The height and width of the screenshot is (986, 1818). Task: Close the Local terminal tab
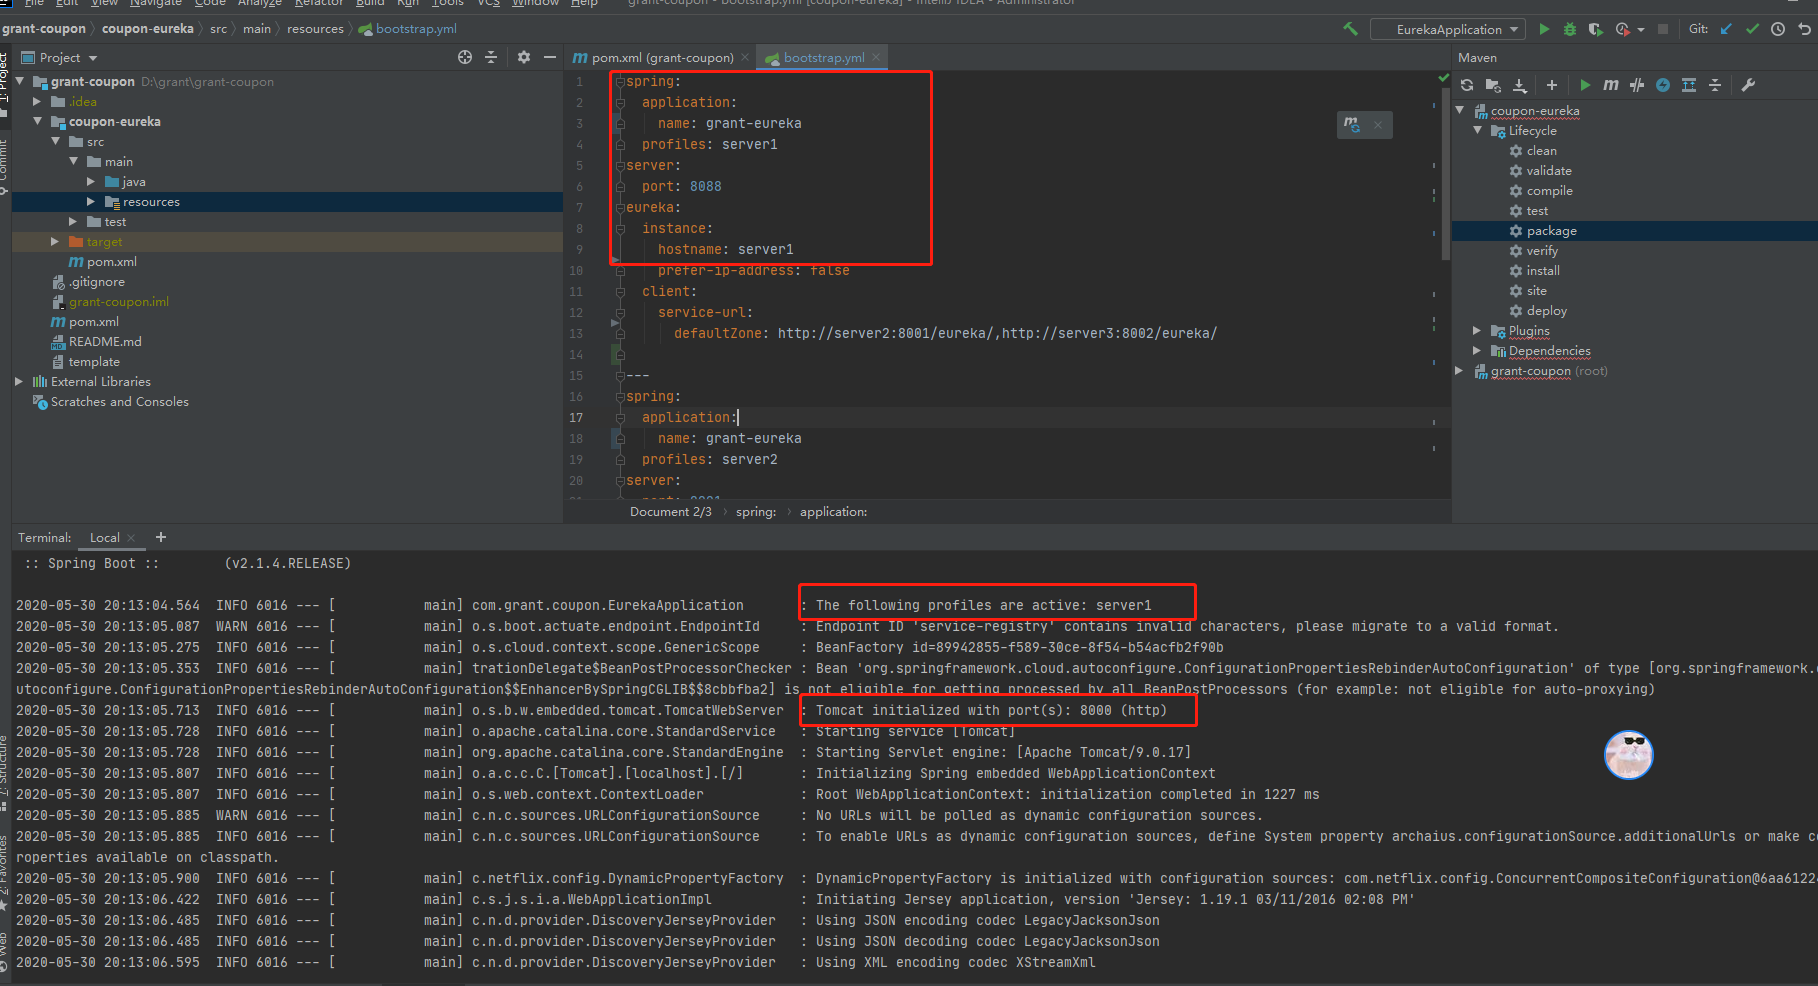pos(131,537)
